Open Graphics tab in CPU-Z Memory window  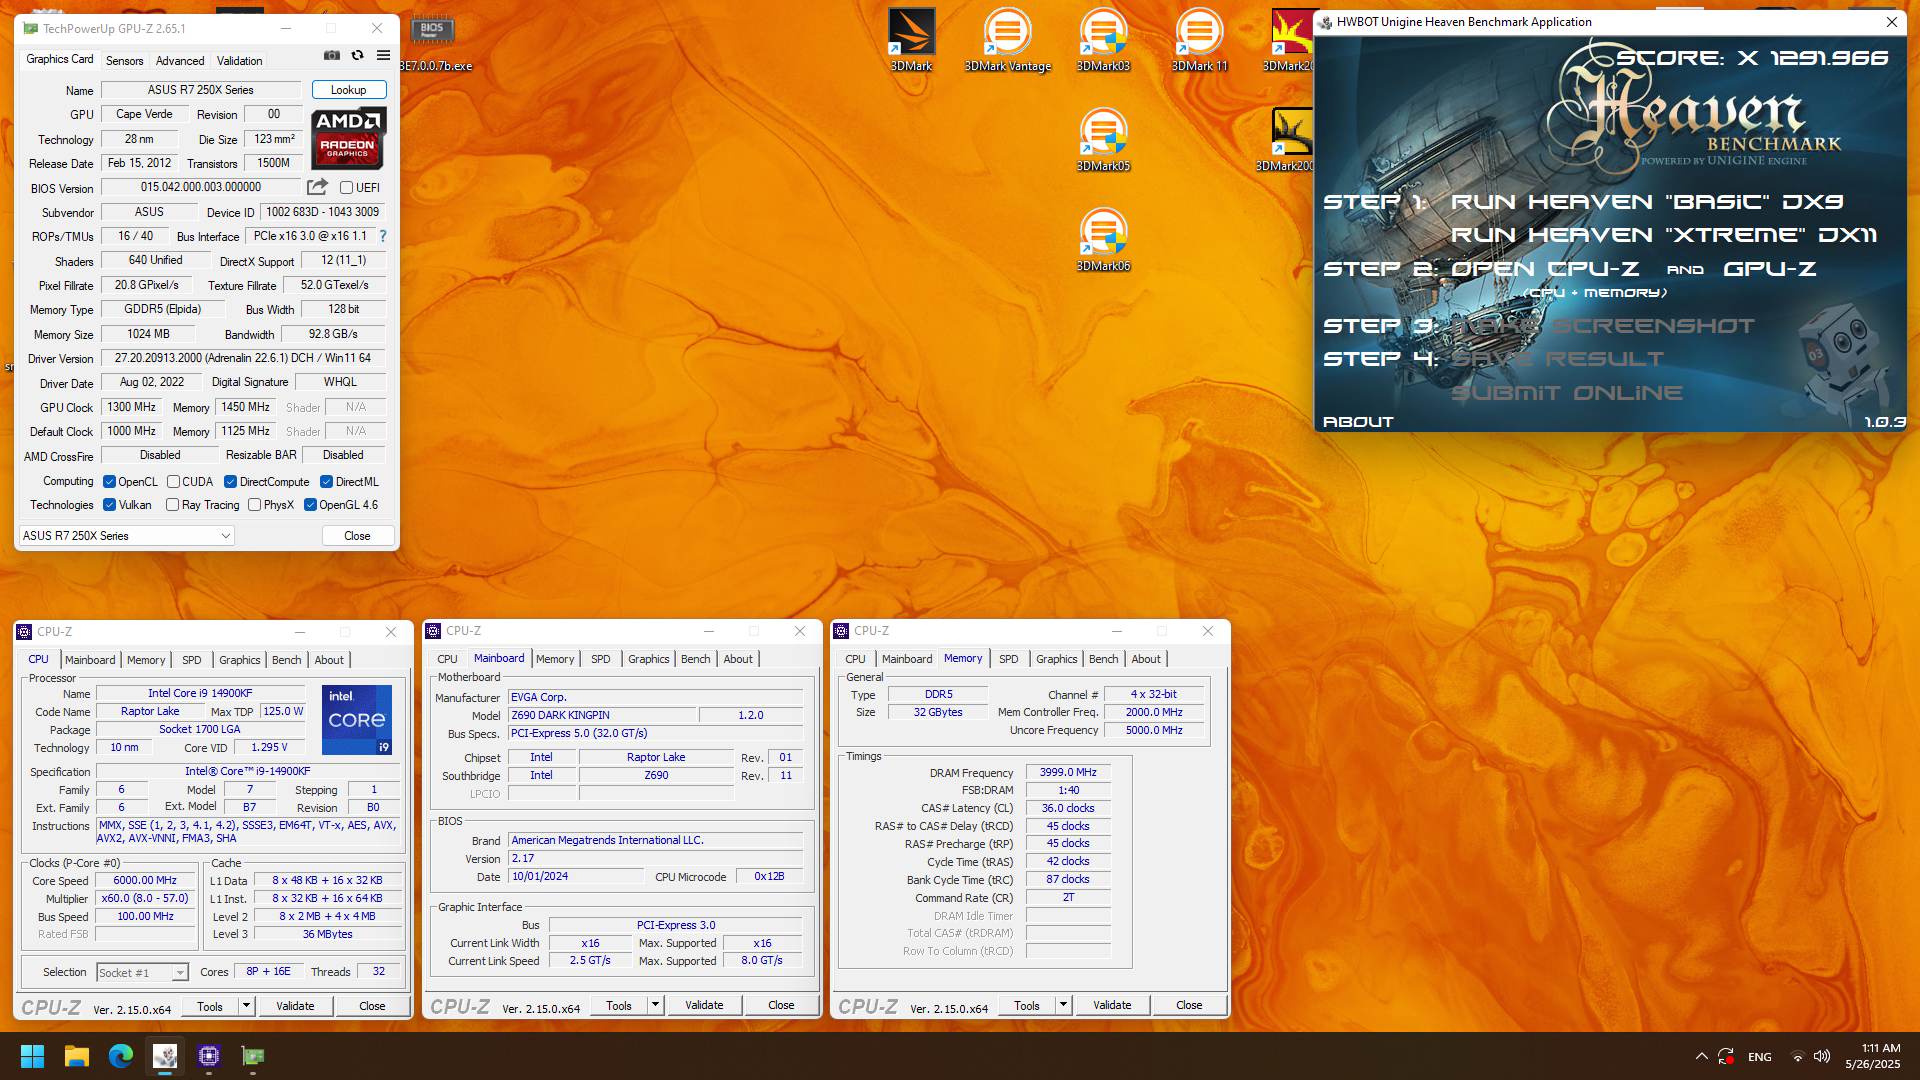(1057, 659)
